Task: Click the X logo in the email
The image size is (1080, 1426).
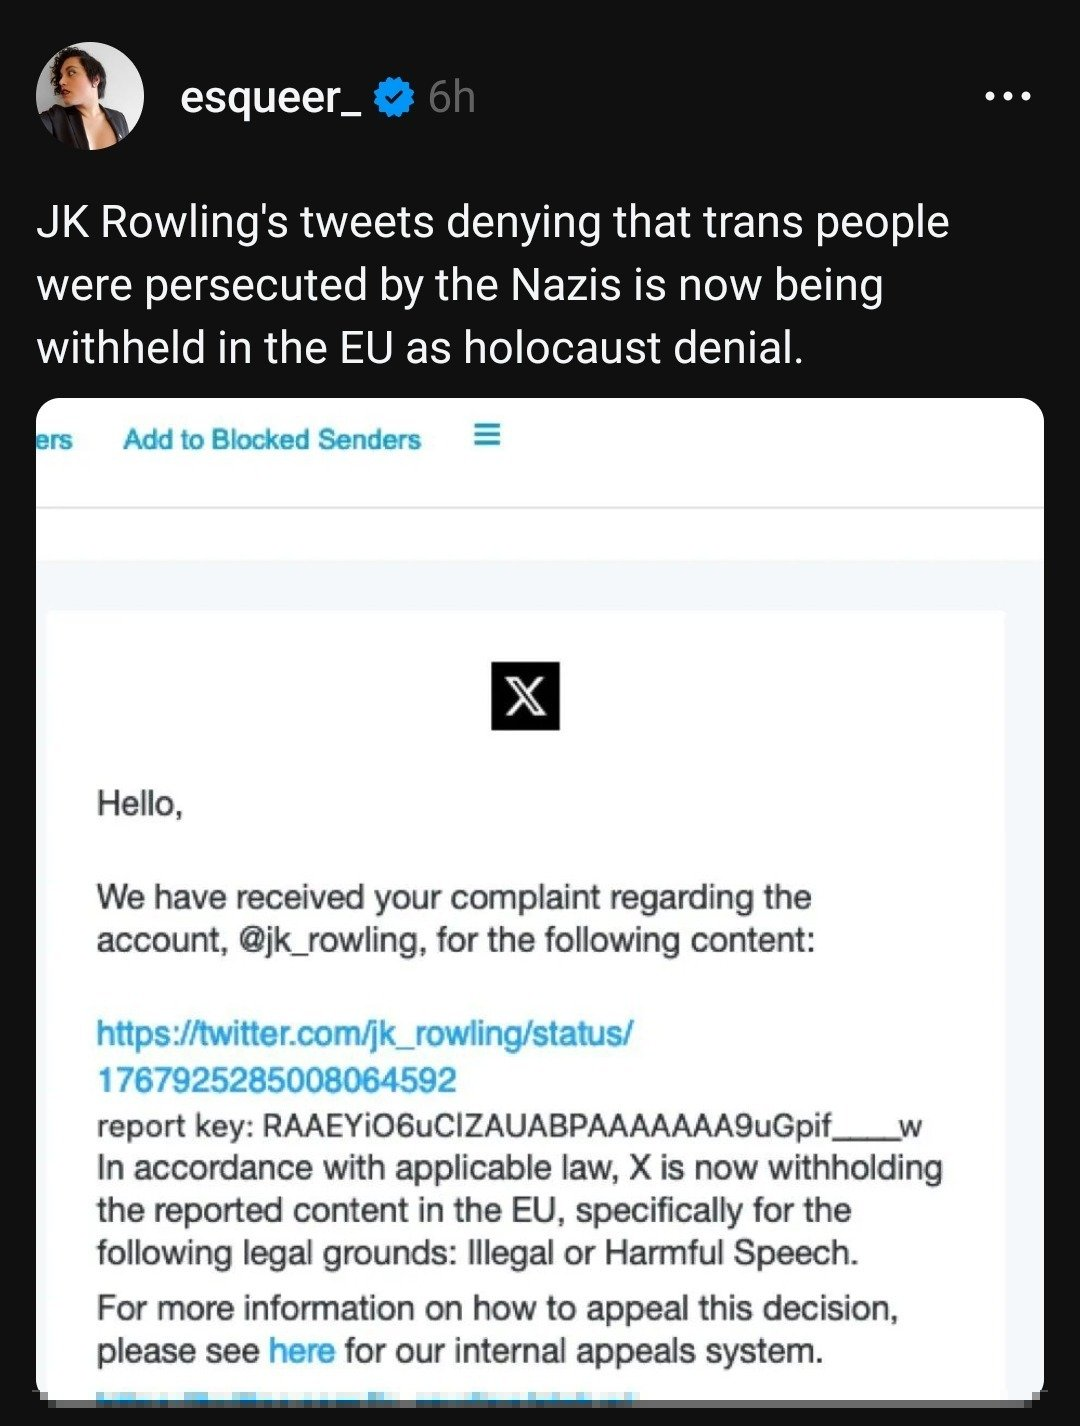Action: (x=525, y=696)
